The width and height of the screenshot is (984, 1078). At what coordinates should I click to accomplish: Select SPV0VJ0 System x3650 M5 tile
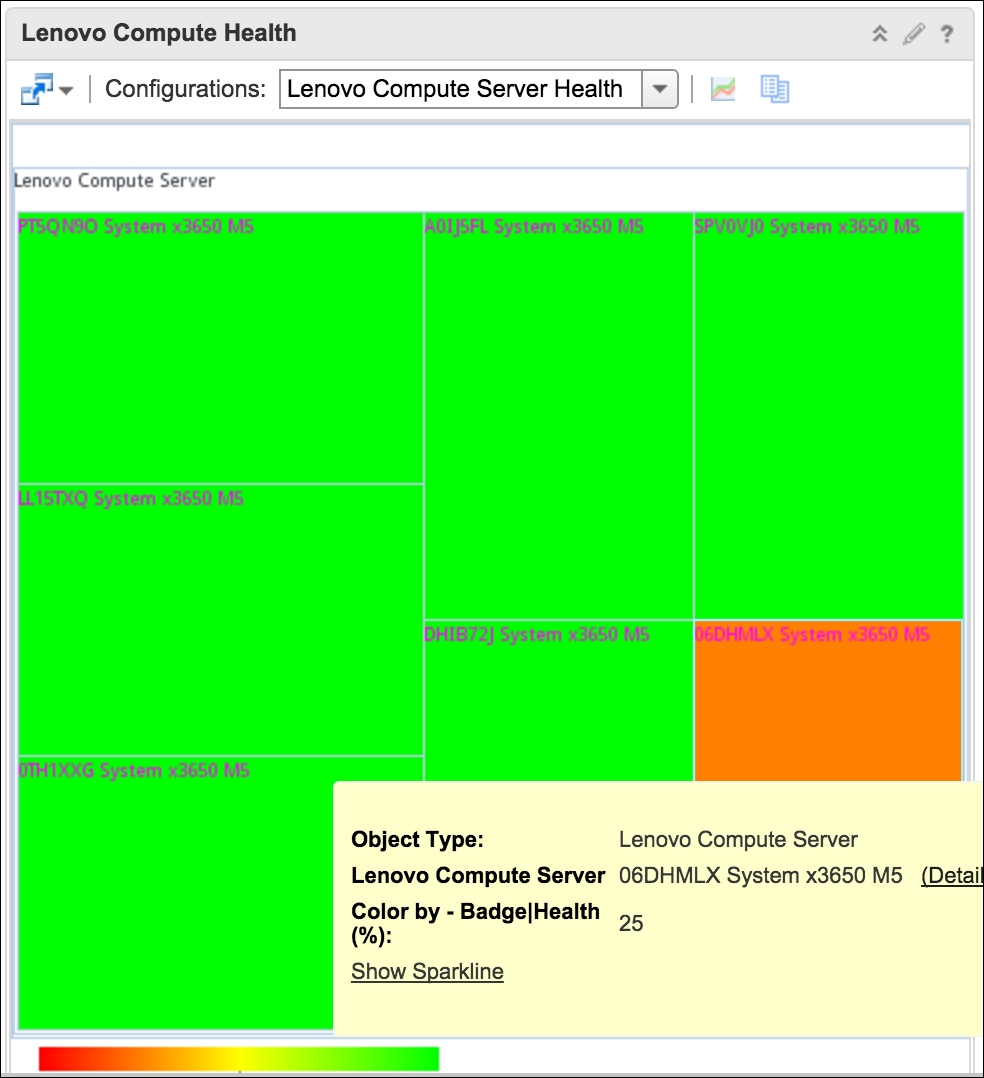[x=829, y=416]
